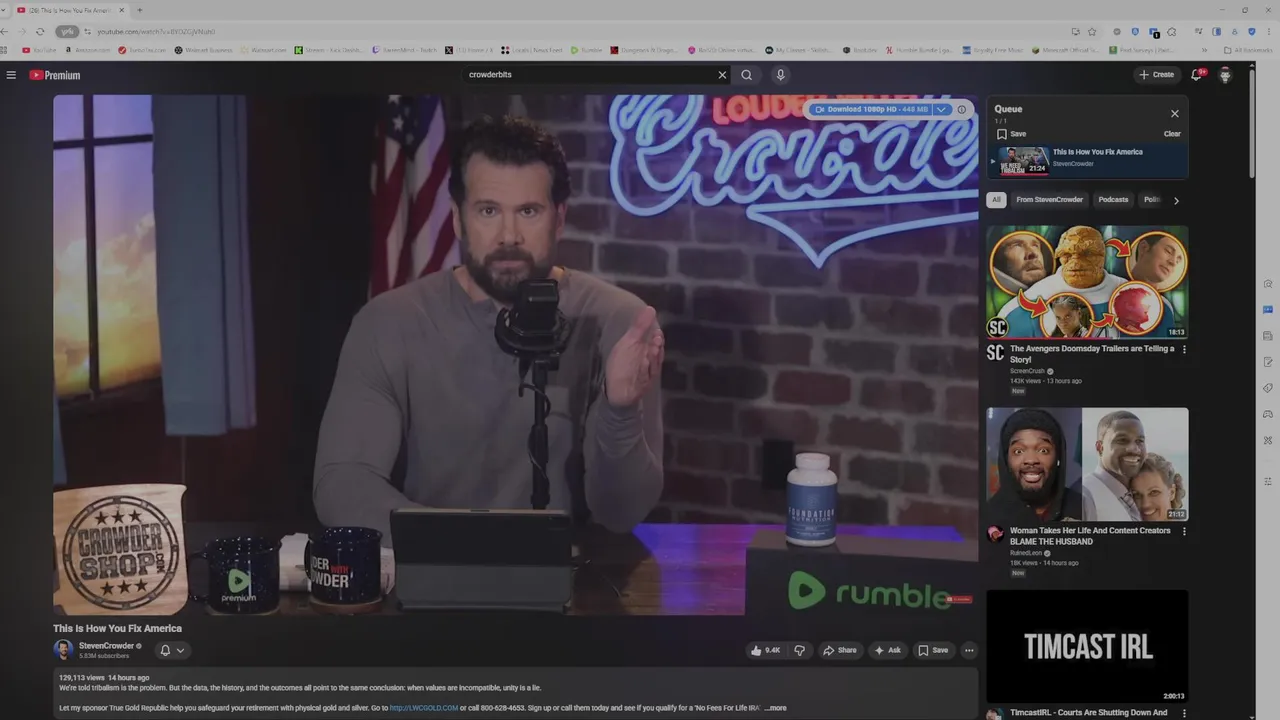The image size is (1280, 720).
Task: Clear the queue
Action: pos(1172,134)
